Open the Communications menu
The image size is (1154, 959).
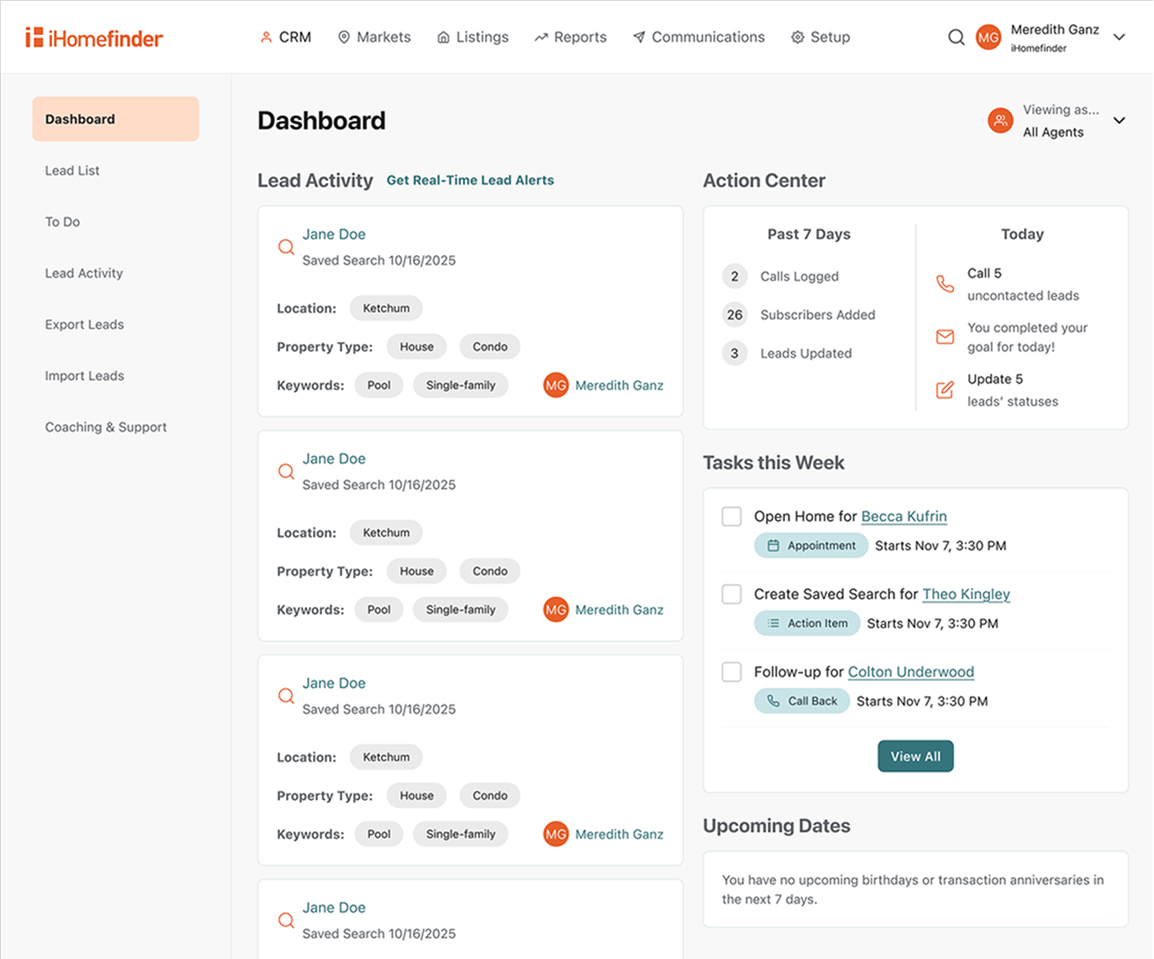698,37
